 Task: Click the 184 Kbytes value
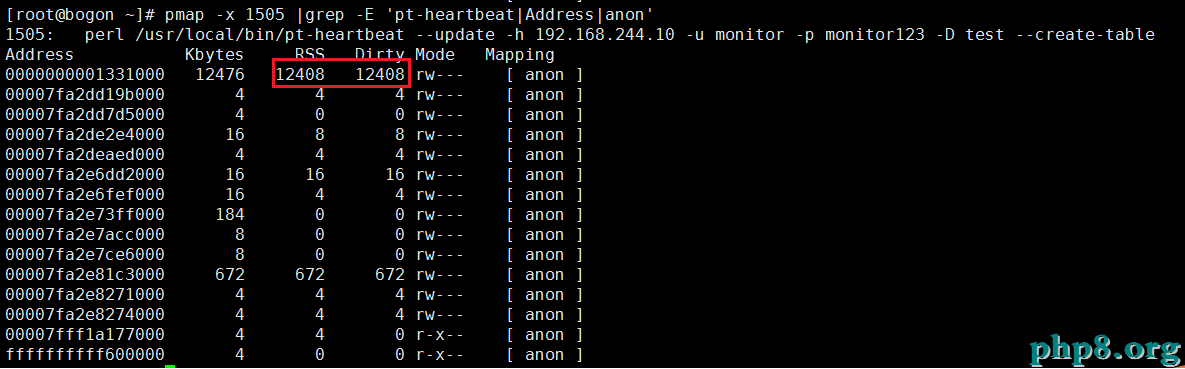point(229,215)
